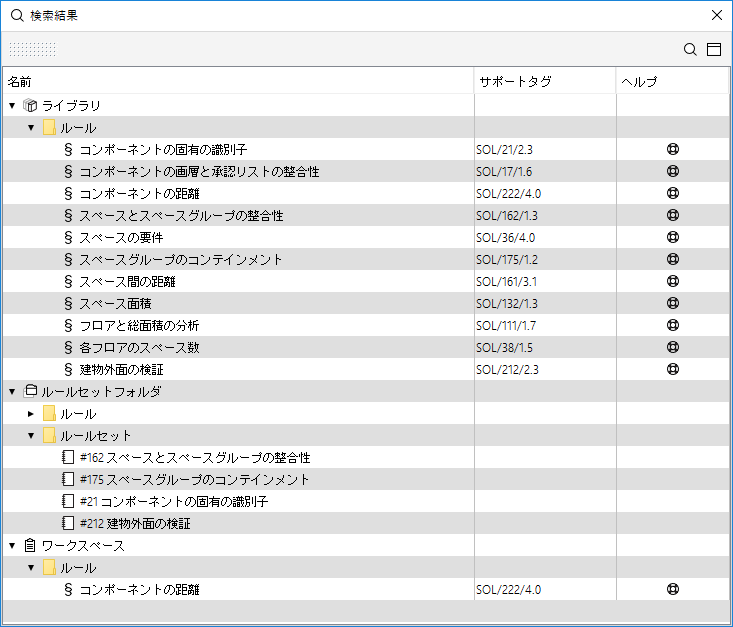
Task: Select ruleset #162 スペースとスペースグループの整合性
Action: click(x=195, y=457)
